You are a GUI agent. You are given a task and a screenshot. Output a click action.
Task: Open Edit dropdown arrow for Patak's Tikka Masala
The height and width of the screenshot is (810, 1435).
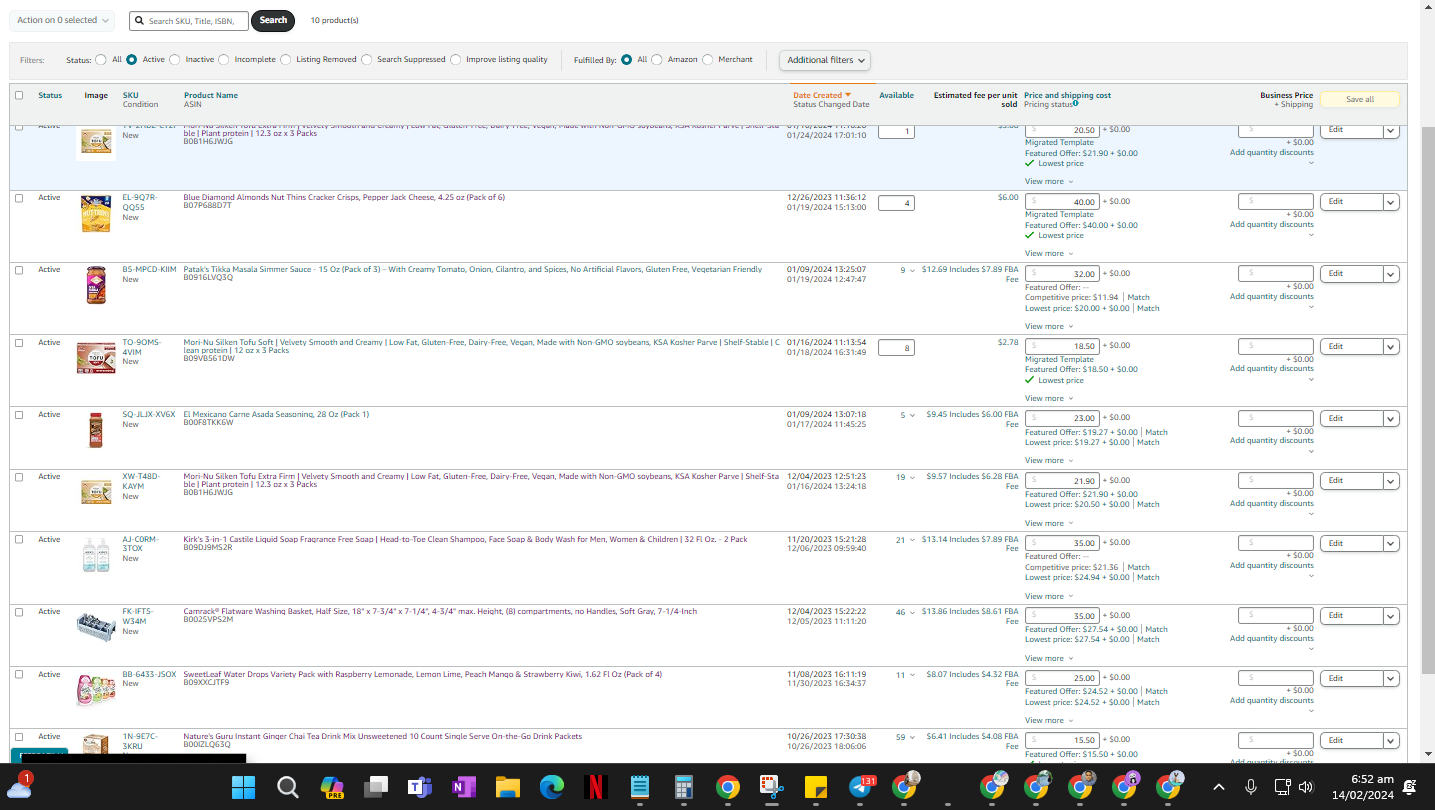(1391, 274)
